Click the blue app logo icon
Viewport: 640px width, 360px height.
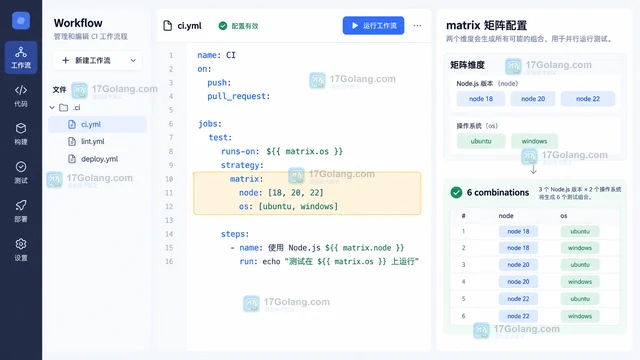point(21,20)
